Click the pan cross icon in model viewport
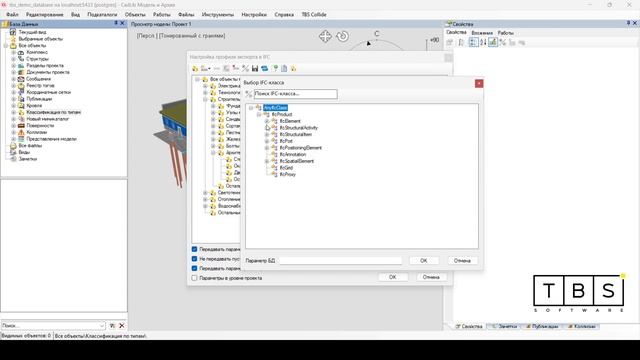 325,36
